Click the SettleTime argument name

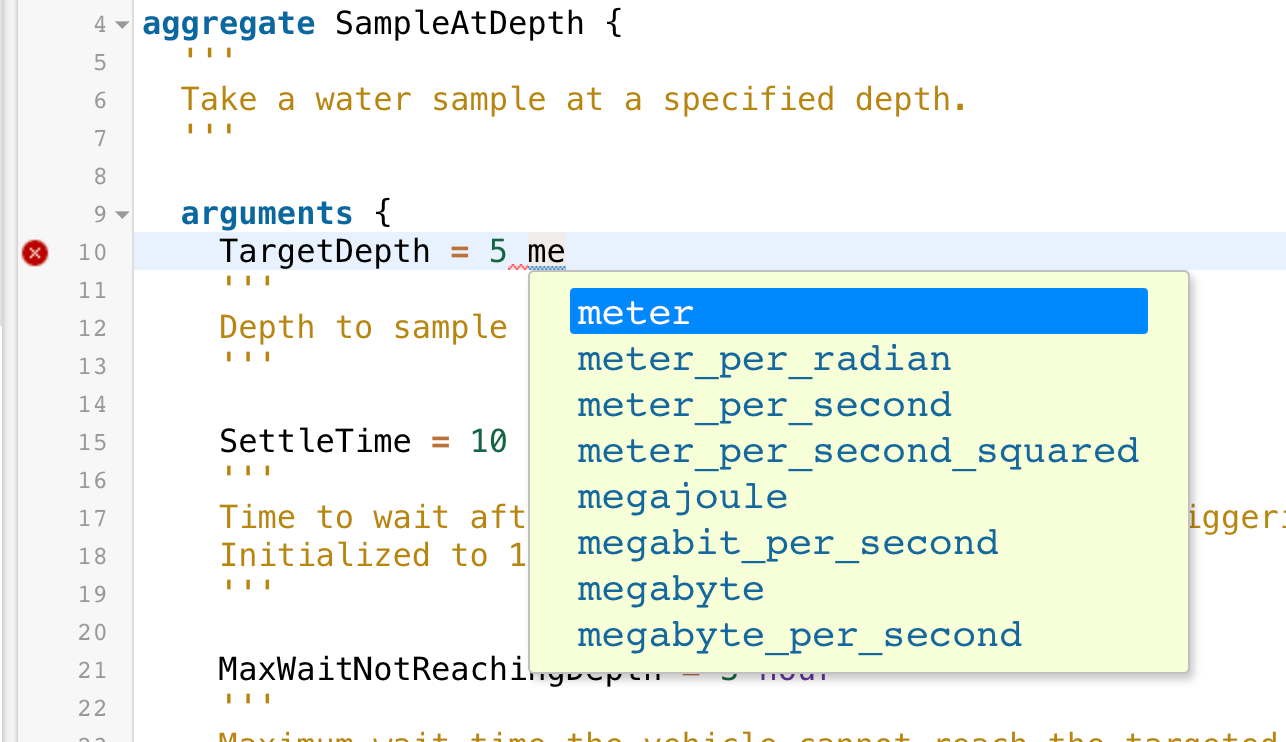[315, 441]
